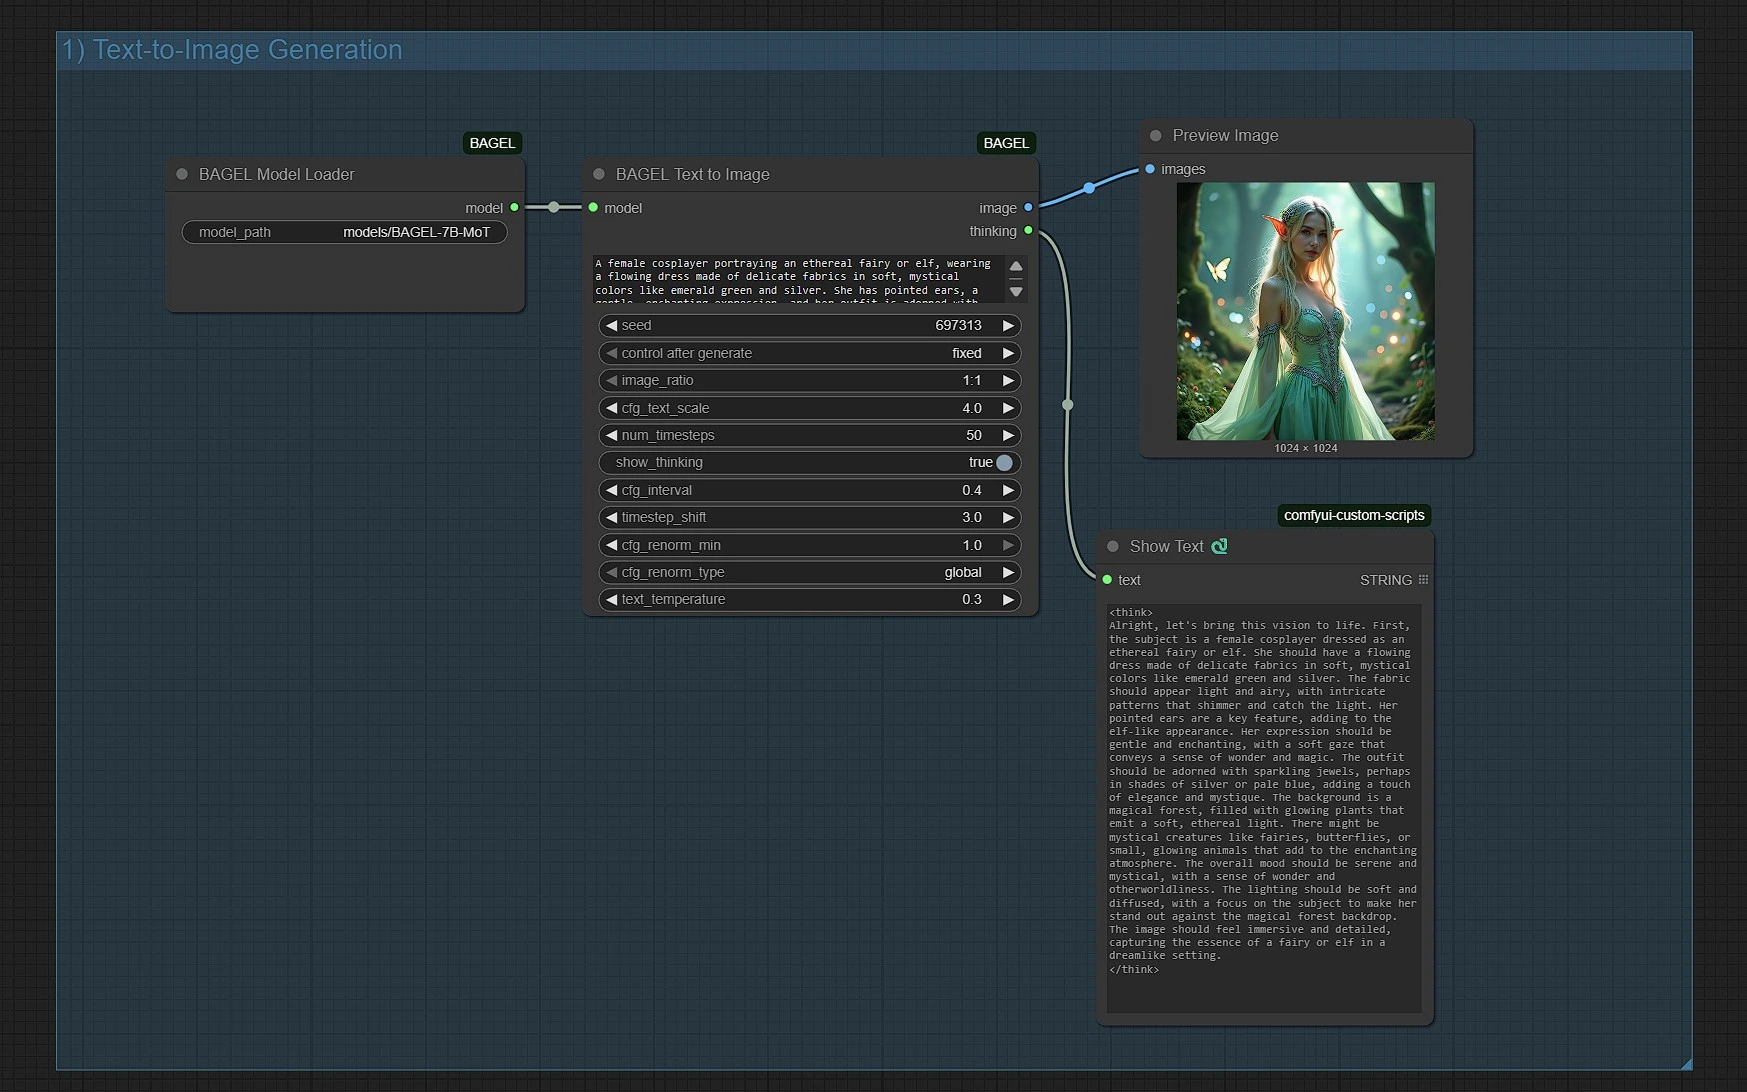
Task: Click the Show Text title
Action: (x=1166, y=546)
